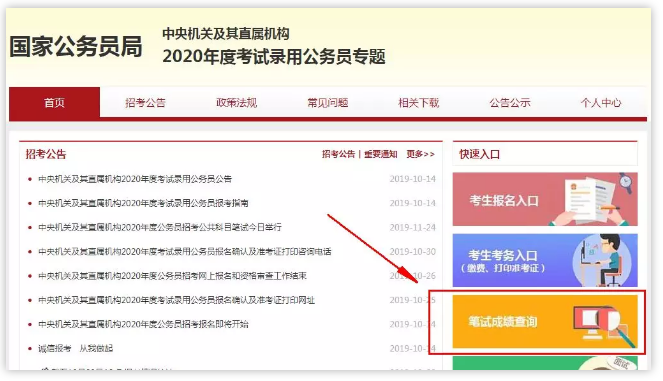Click the 2019-11-24 date entry

412,227
